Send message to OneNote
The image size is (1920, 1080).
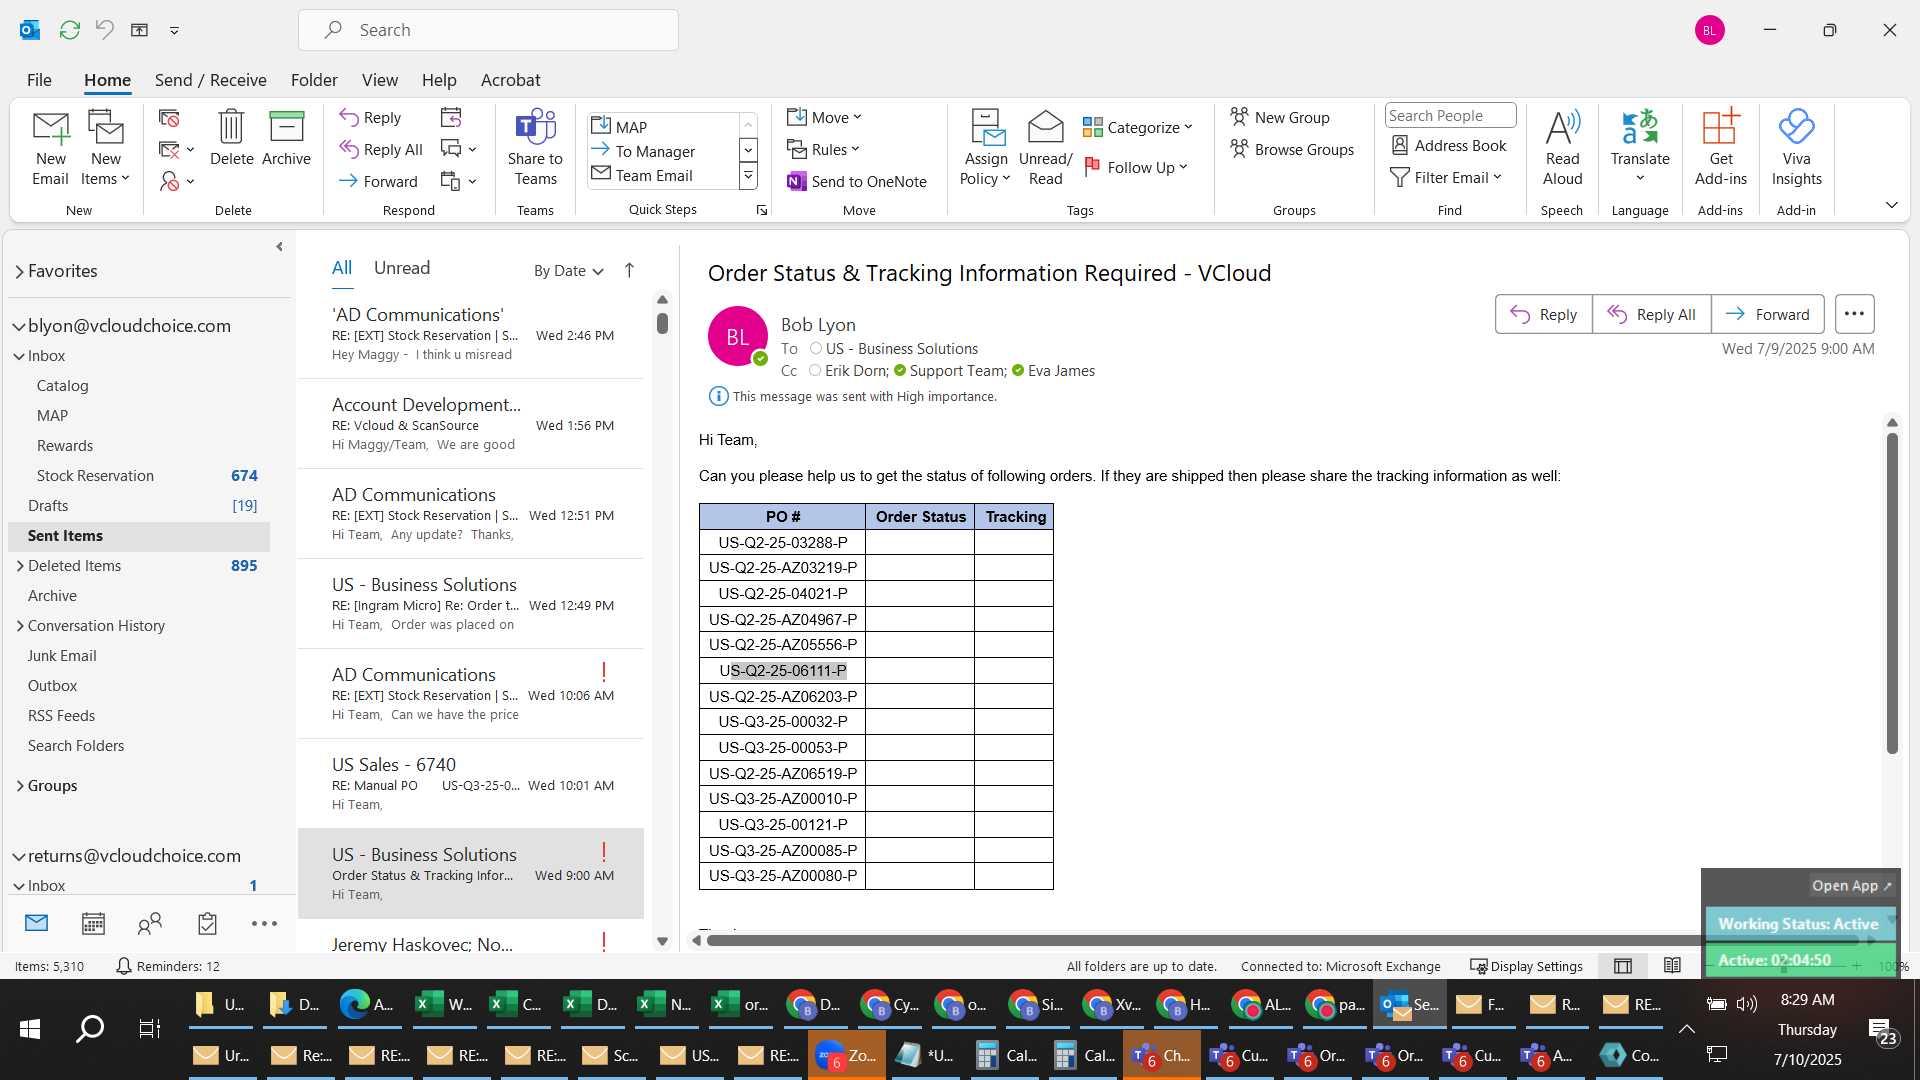857,181
